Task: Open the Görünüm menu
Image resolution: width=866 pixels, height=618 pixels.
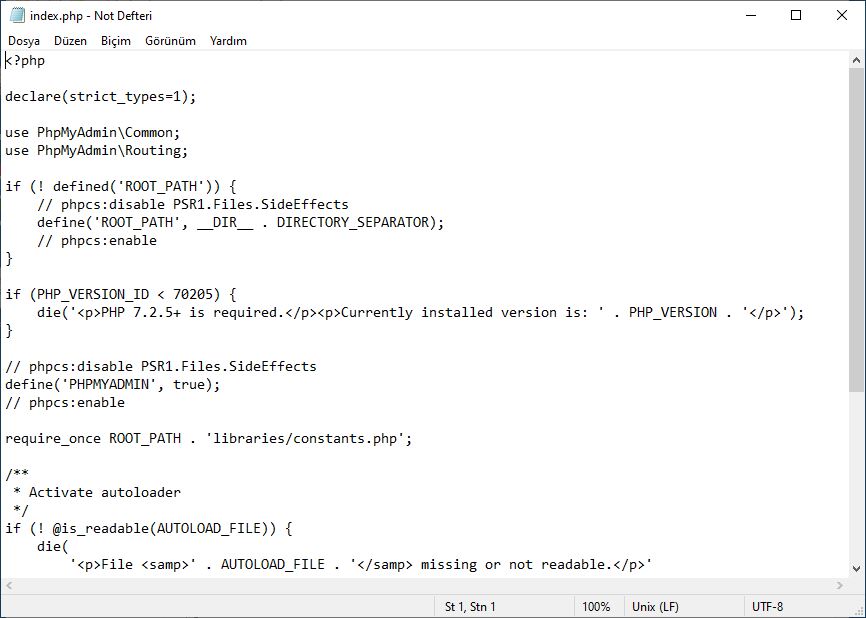Action: tap(170, 41)
